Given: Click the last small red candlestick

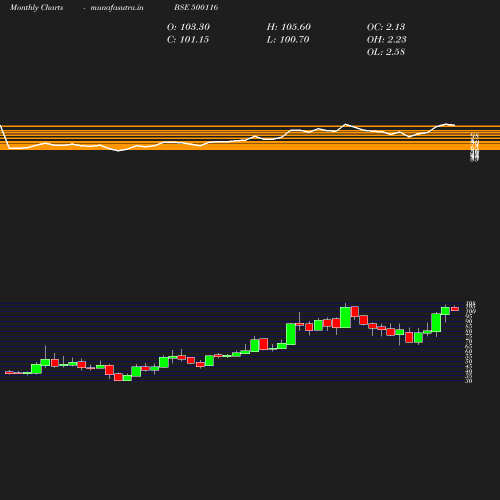Looking at the screenshot, I should [x=455, y=309].
